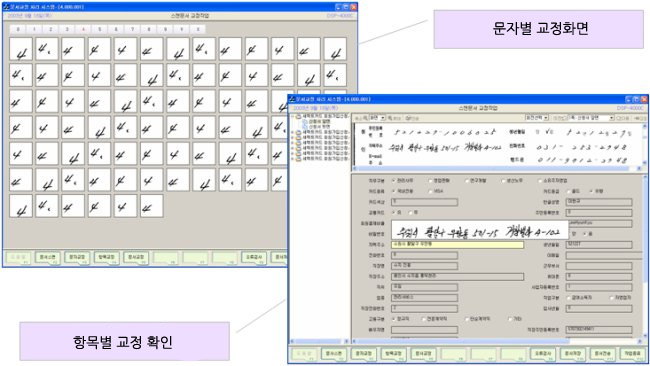Expand the top folder in the document tree
The width and height of the screenshot is (650, 366).
293,116
